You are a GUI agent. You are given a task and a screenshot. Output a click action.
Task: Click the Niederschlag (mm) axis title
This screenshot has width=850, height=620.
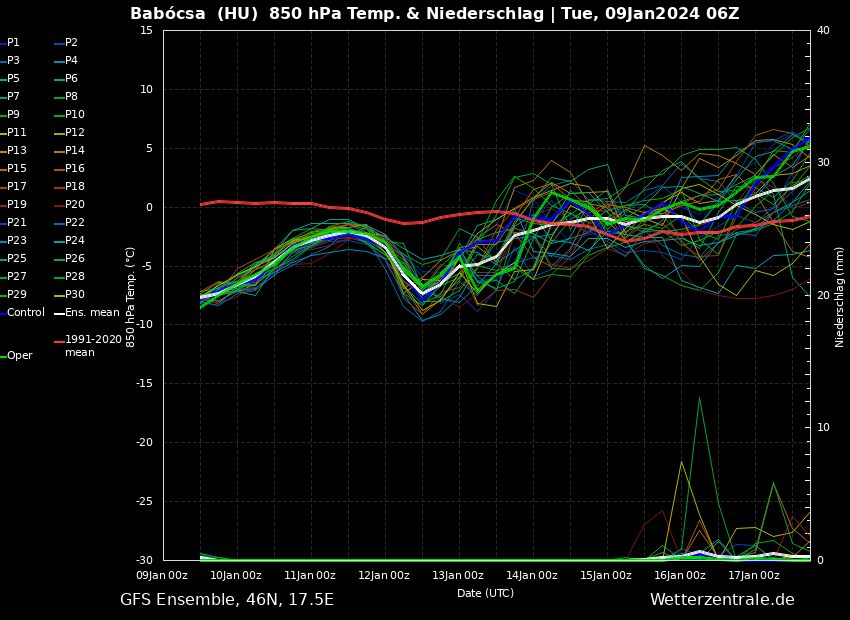click(x=840, y=296)
